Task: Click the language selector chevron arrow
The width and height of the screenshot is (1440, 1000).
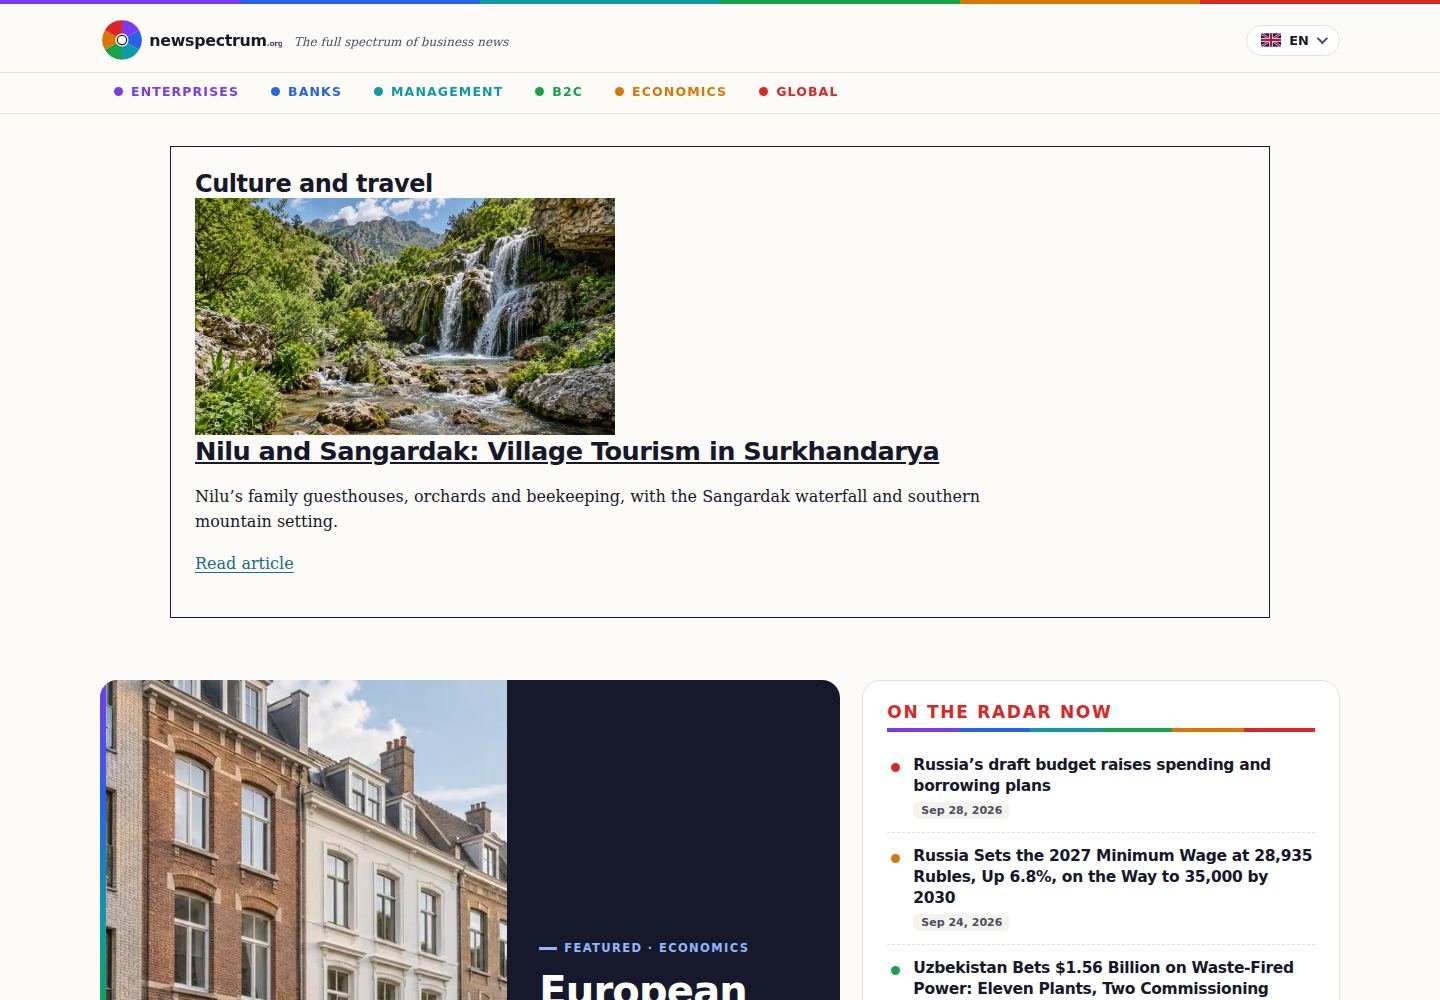Action: pos(1322,41)
